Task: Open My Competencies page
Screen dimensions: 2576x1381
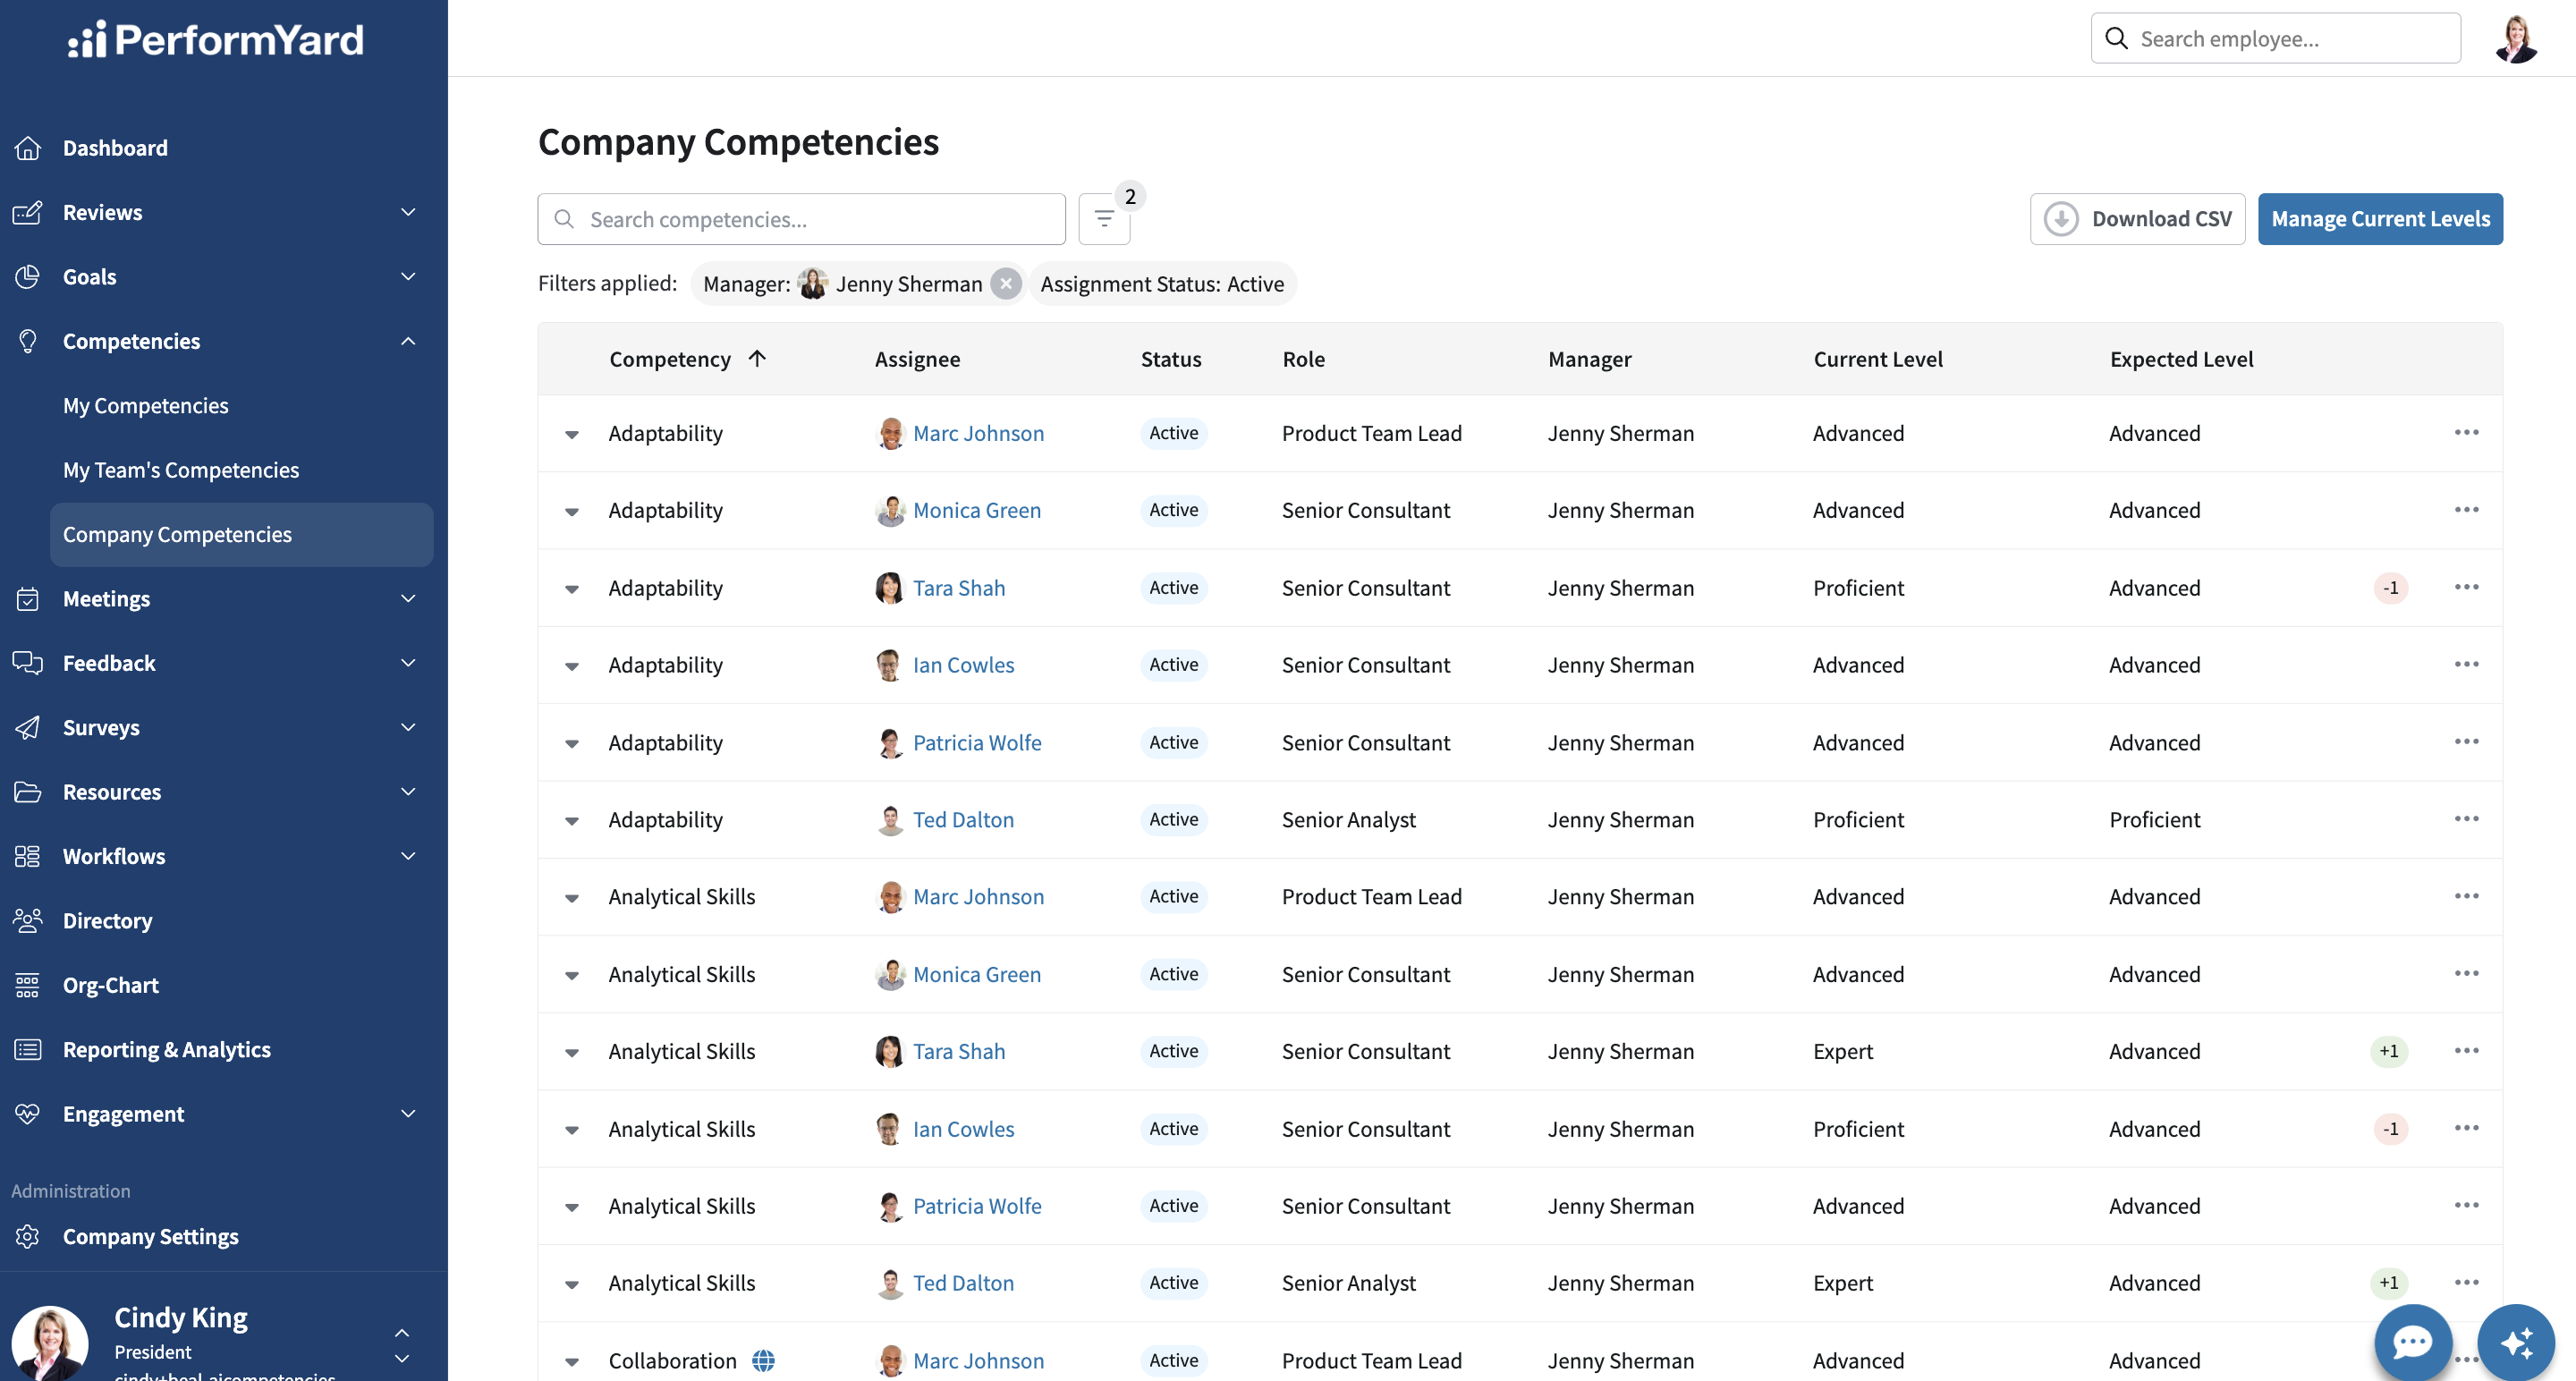Action: pos(146,405)
